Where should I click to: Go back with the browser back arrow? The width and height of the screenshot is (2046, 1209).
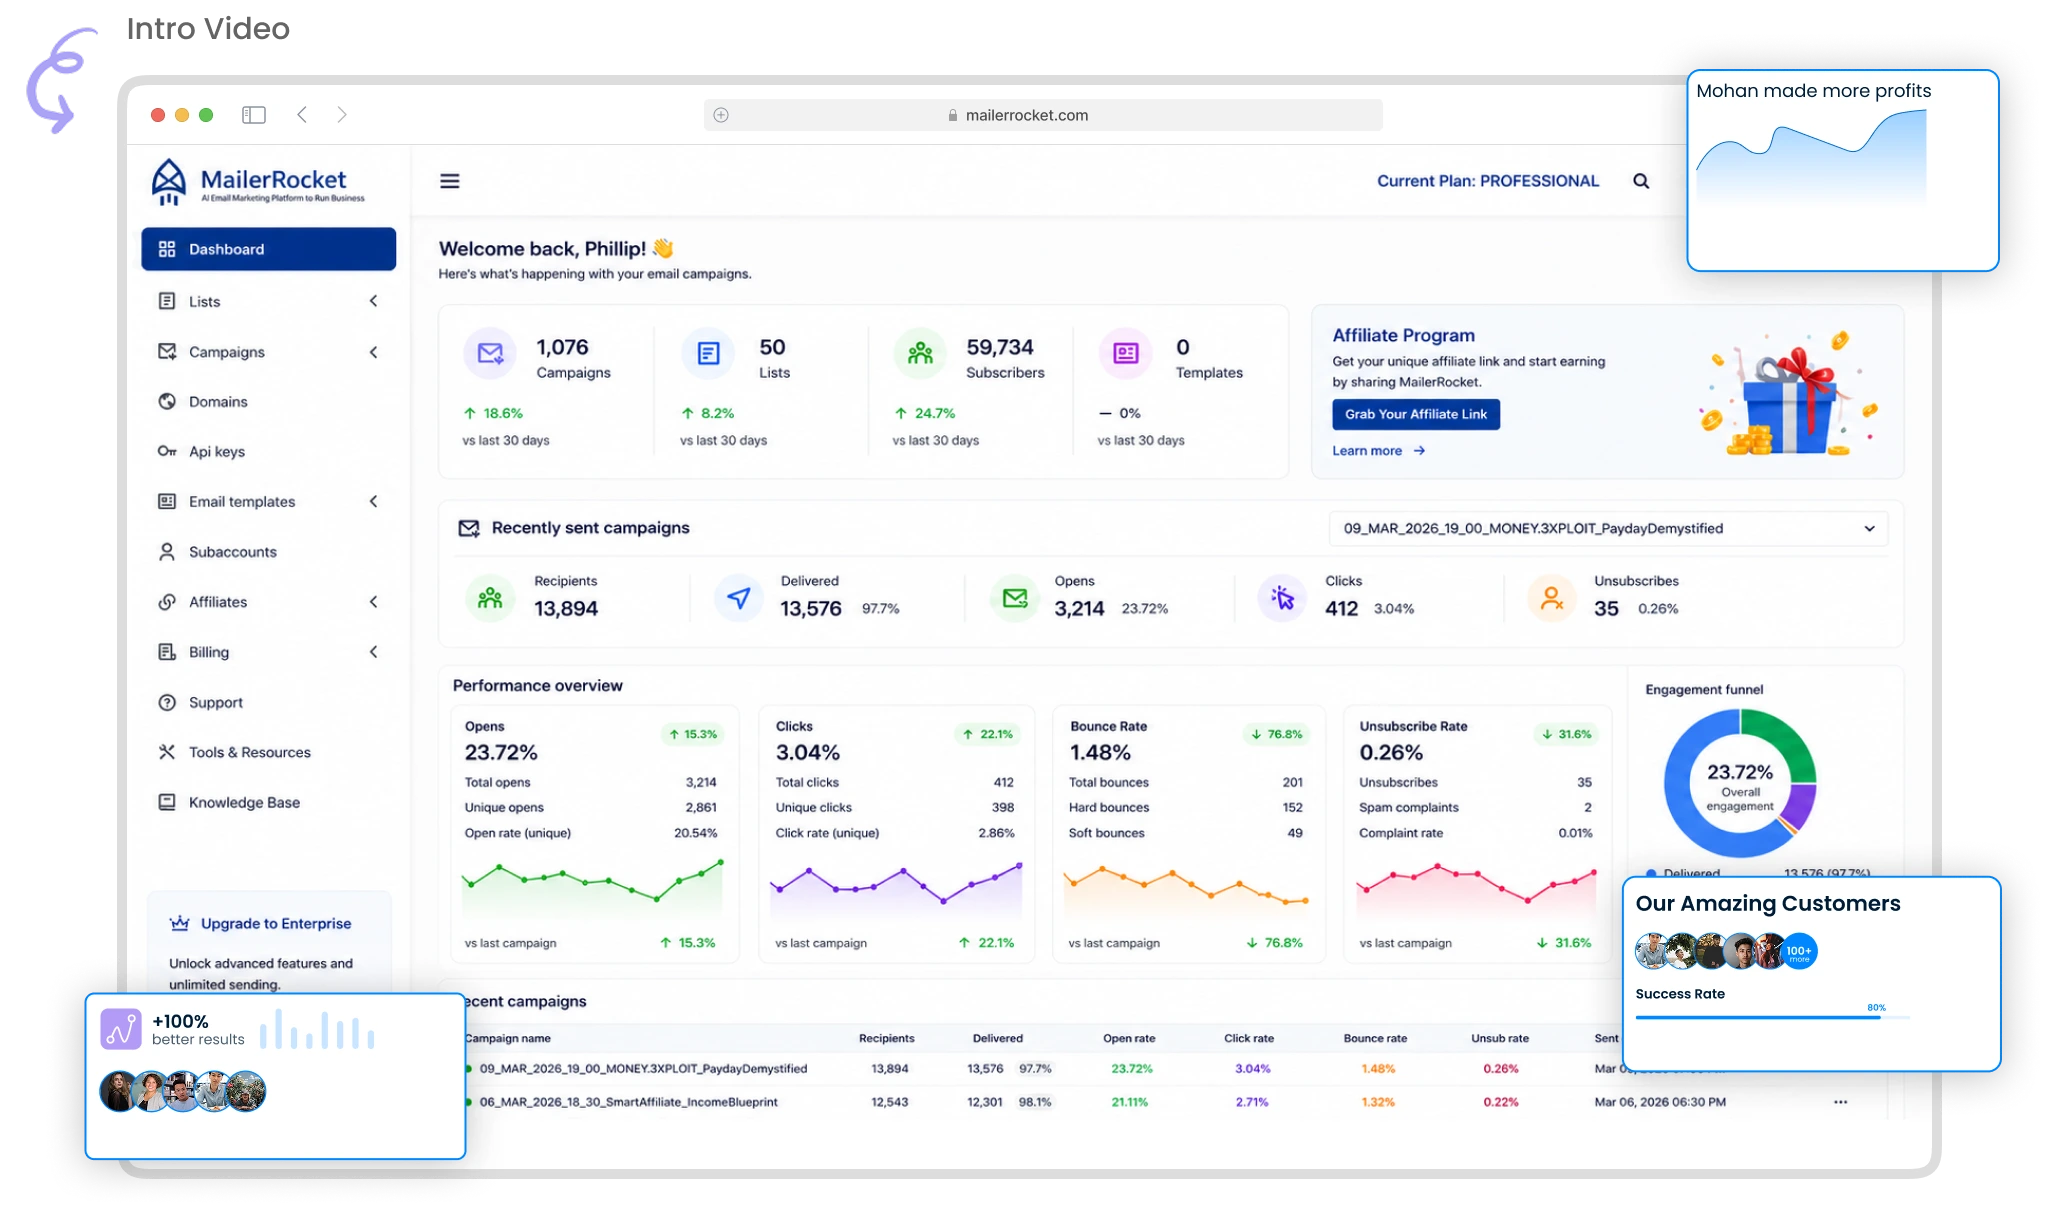click(x=302, y=115)
